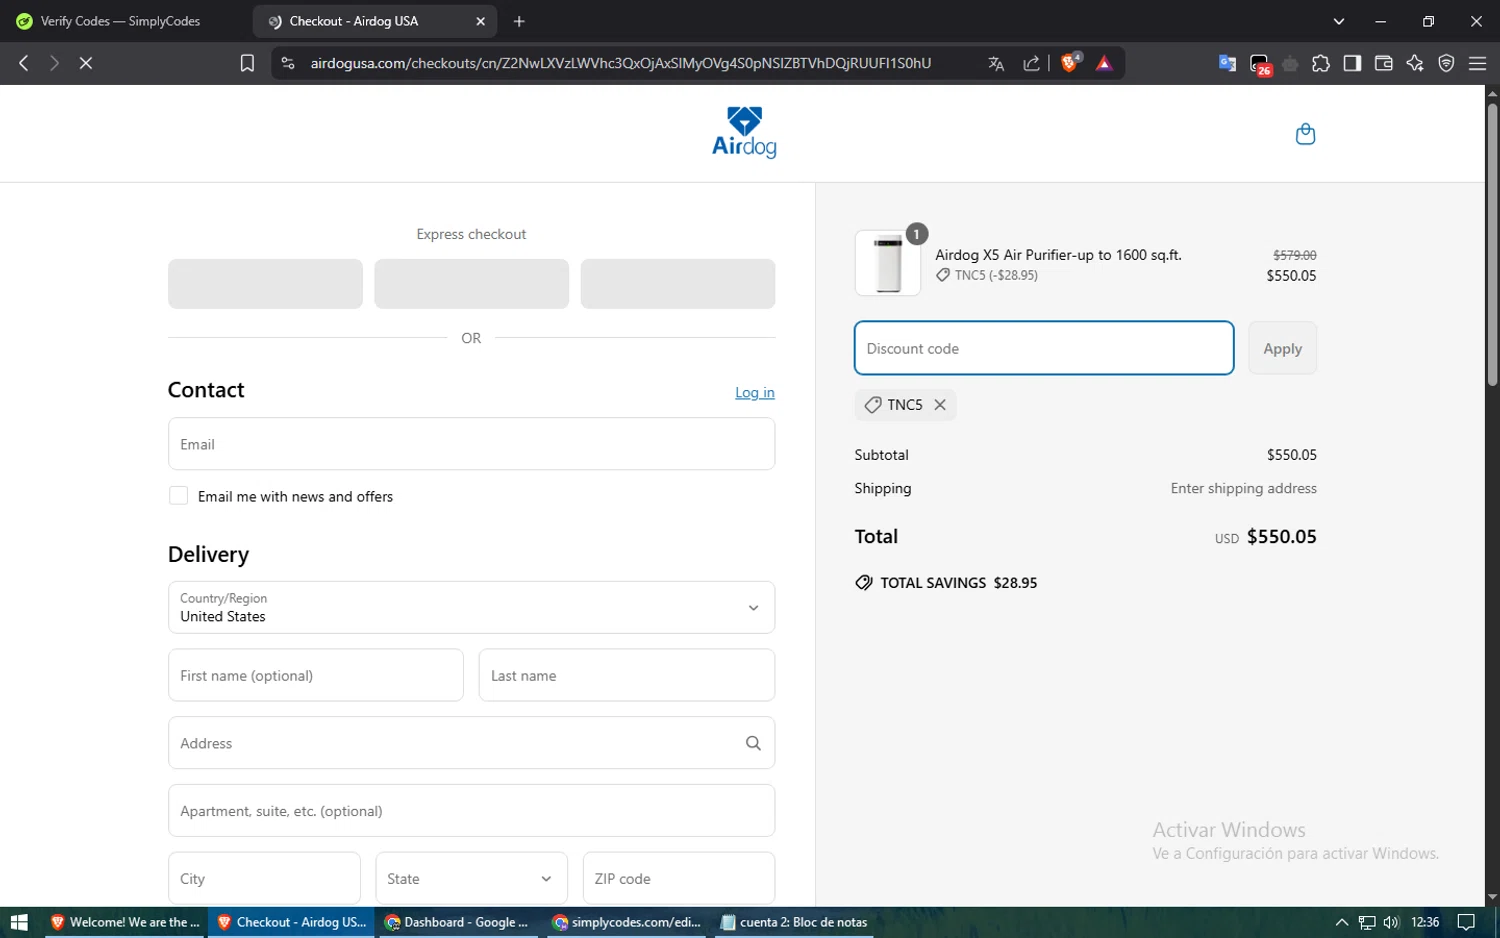Click the Airdog X5 product thumbnail
Screen dimensions: 1500x938
888,263
